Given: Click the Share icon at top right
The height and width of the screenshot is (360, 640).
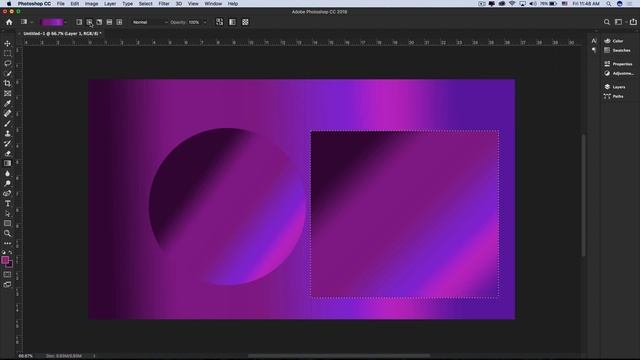Looking at the screenshot, I should [633, 22].
